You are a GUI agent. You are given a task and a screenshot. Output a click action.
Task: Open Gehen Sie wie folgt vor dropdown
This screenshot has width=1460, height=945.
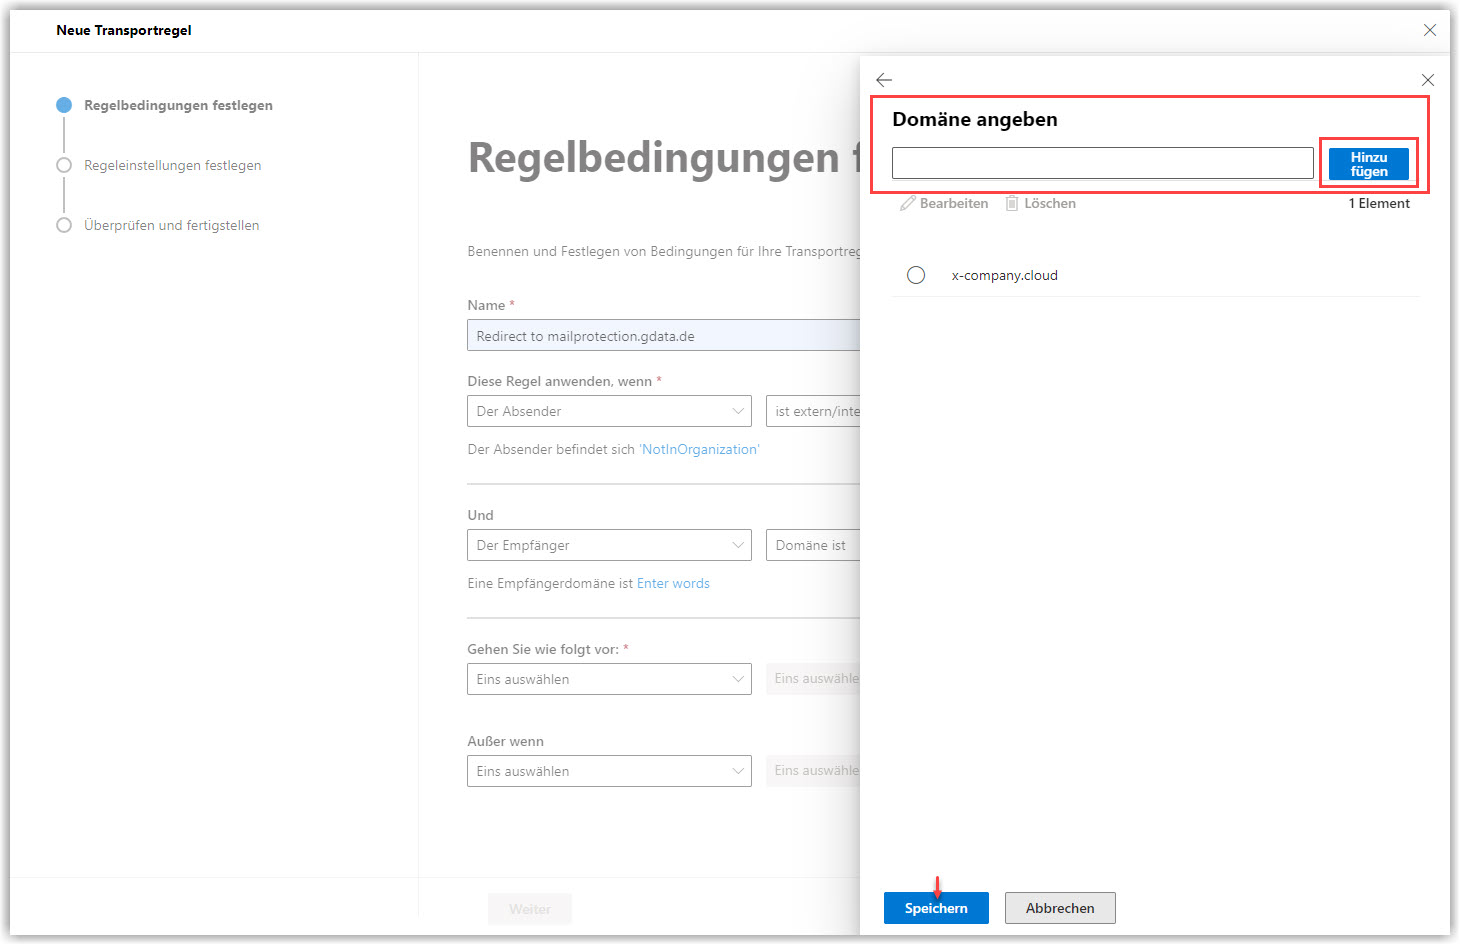[x=609, y=679]
